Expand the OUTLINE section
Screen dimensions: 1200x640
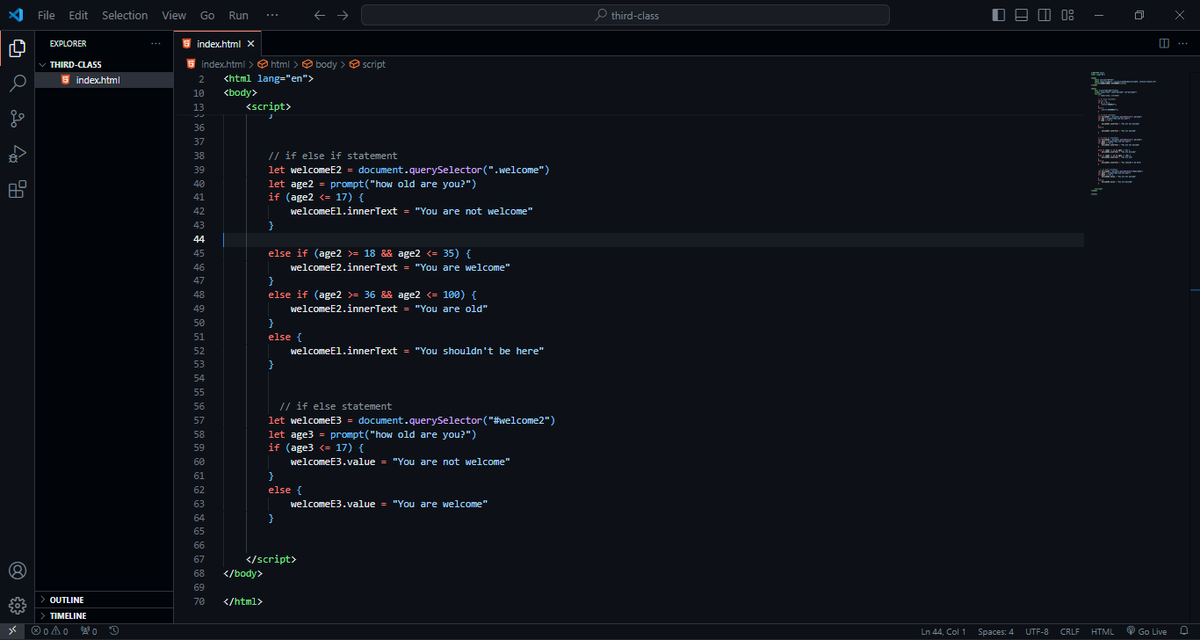pos(104,600)
